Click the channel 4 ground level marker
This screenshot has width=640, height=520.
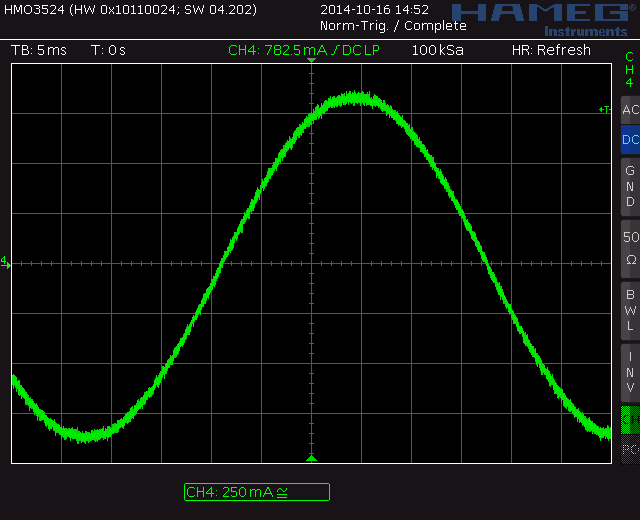click(x=5, y=262)
